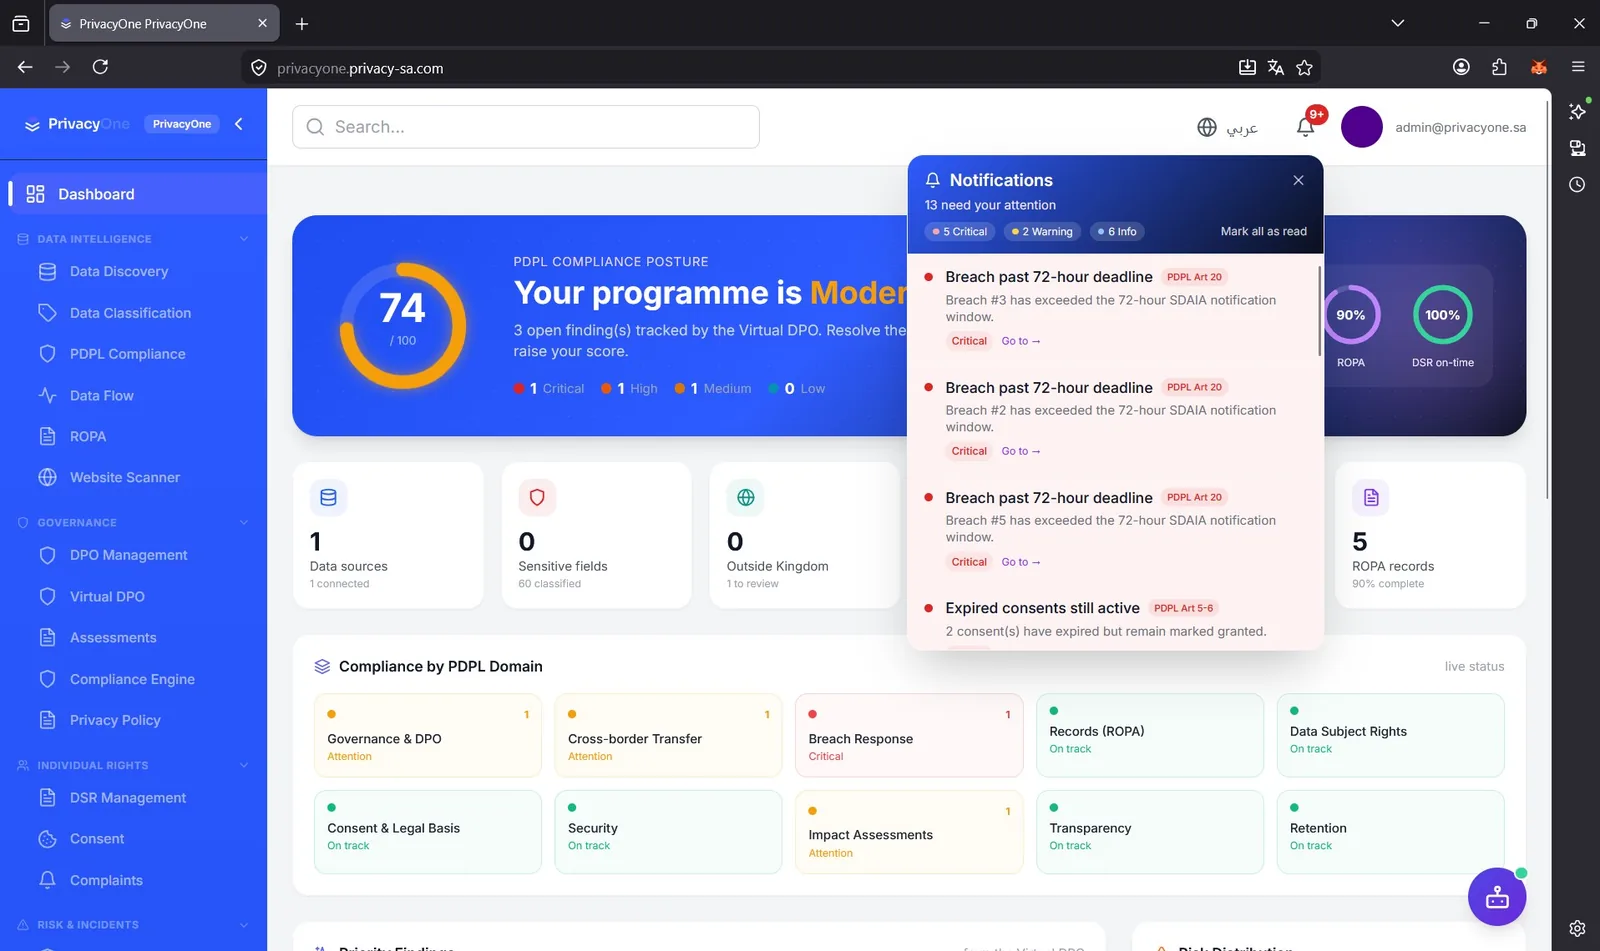Click the notifications panel scrollbar
The image size is (1600, 951).
click(x=1320, y=310)
